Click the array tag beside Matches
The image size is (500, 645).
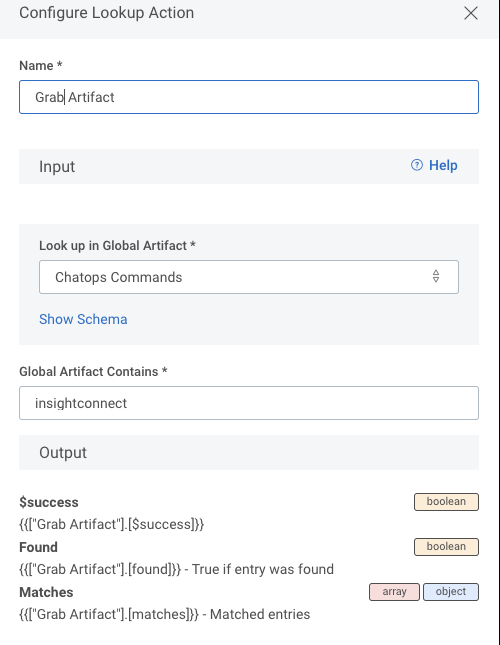click(x=394, y=592)
